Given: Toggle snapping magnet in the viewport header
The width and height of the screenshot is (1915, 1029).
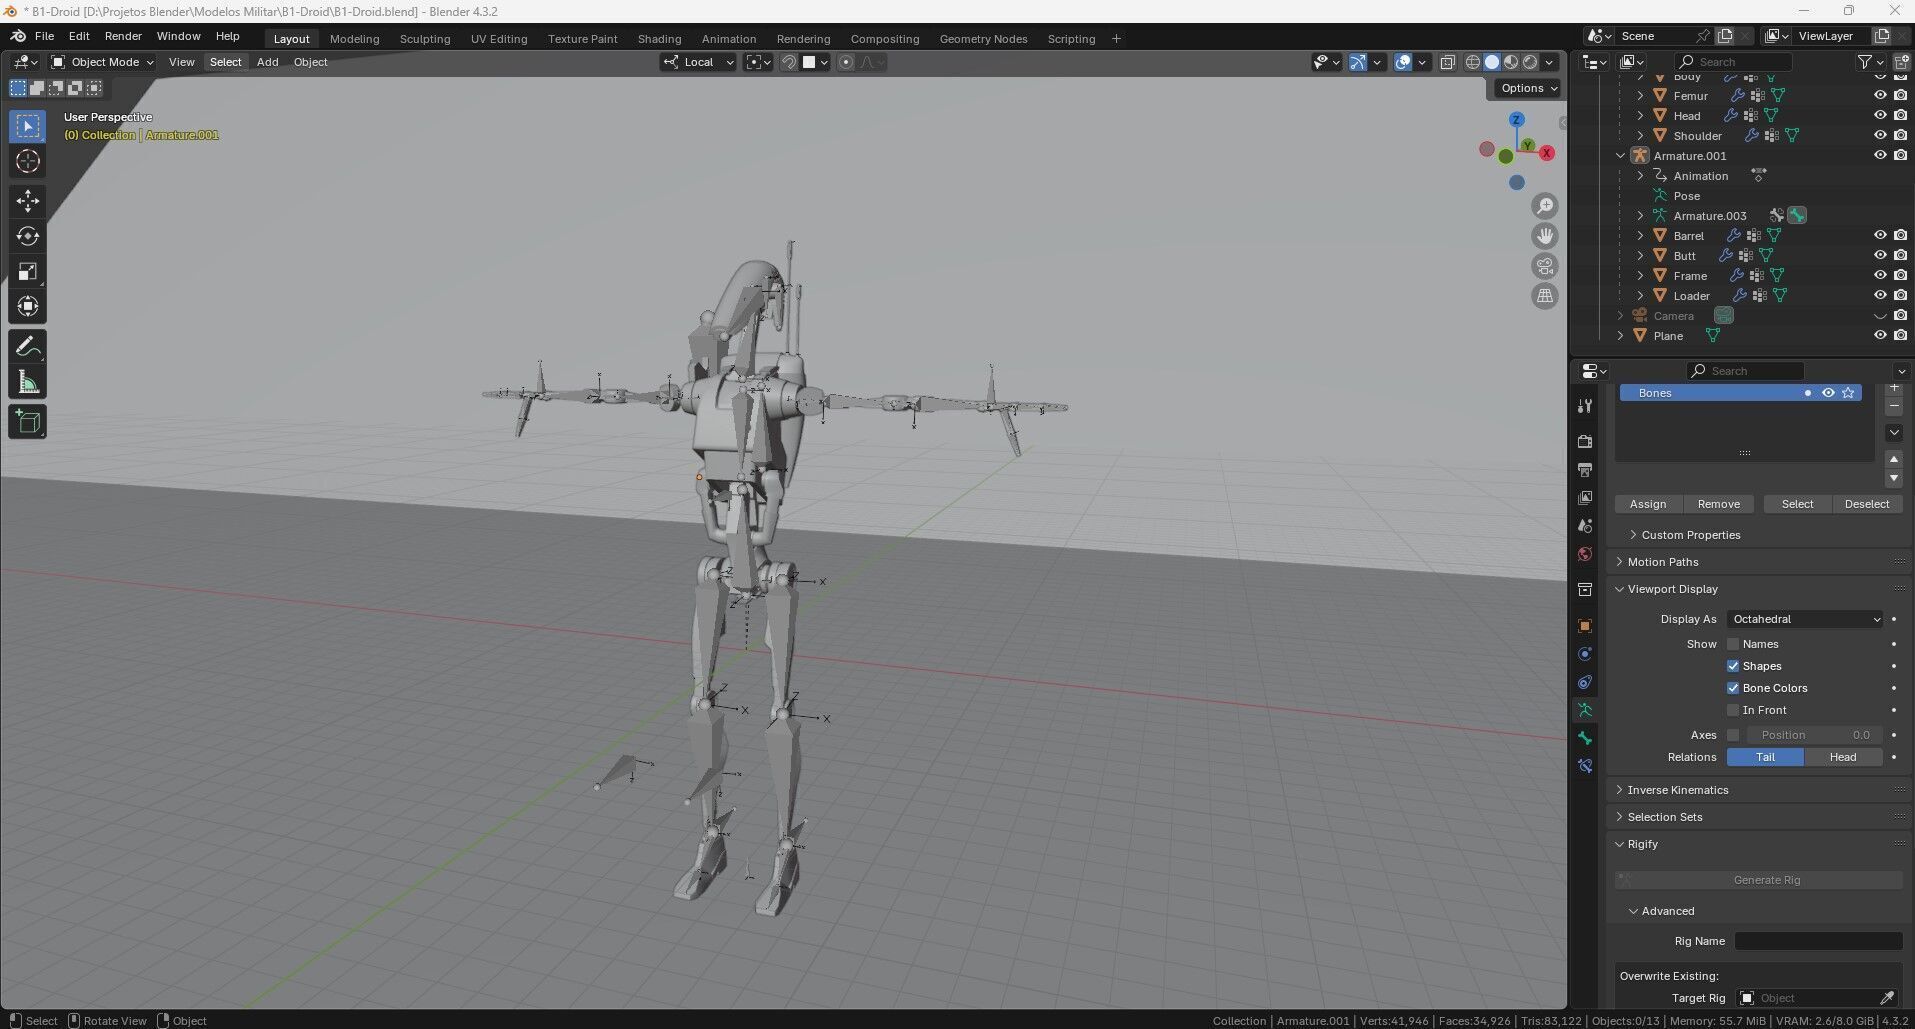Looking at the screenshot, I should coord(789,62).
